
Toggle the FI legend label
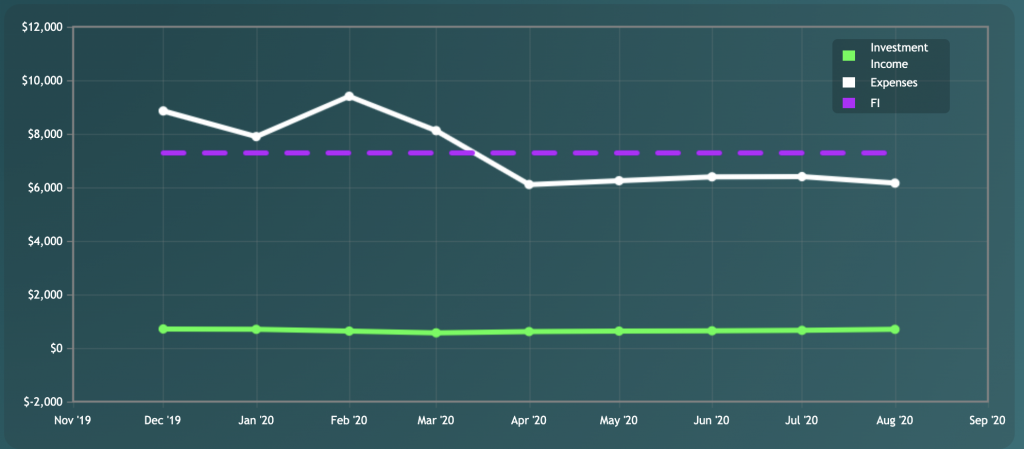pos(875,102)
